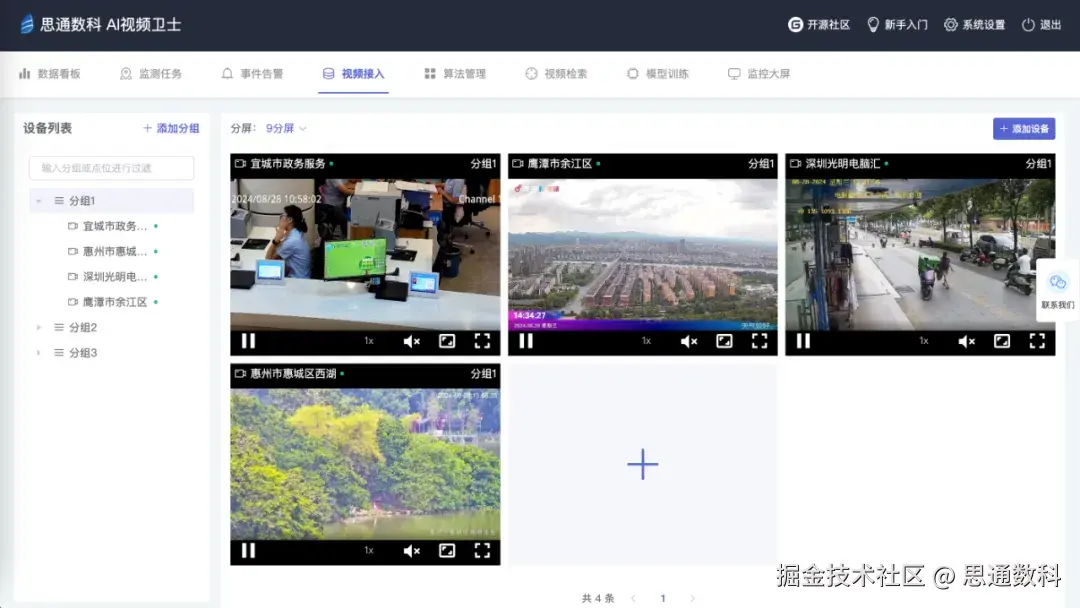
Task: Open picture-in-picture for 深圳光明电脑汇 video
Action: 1001,340
